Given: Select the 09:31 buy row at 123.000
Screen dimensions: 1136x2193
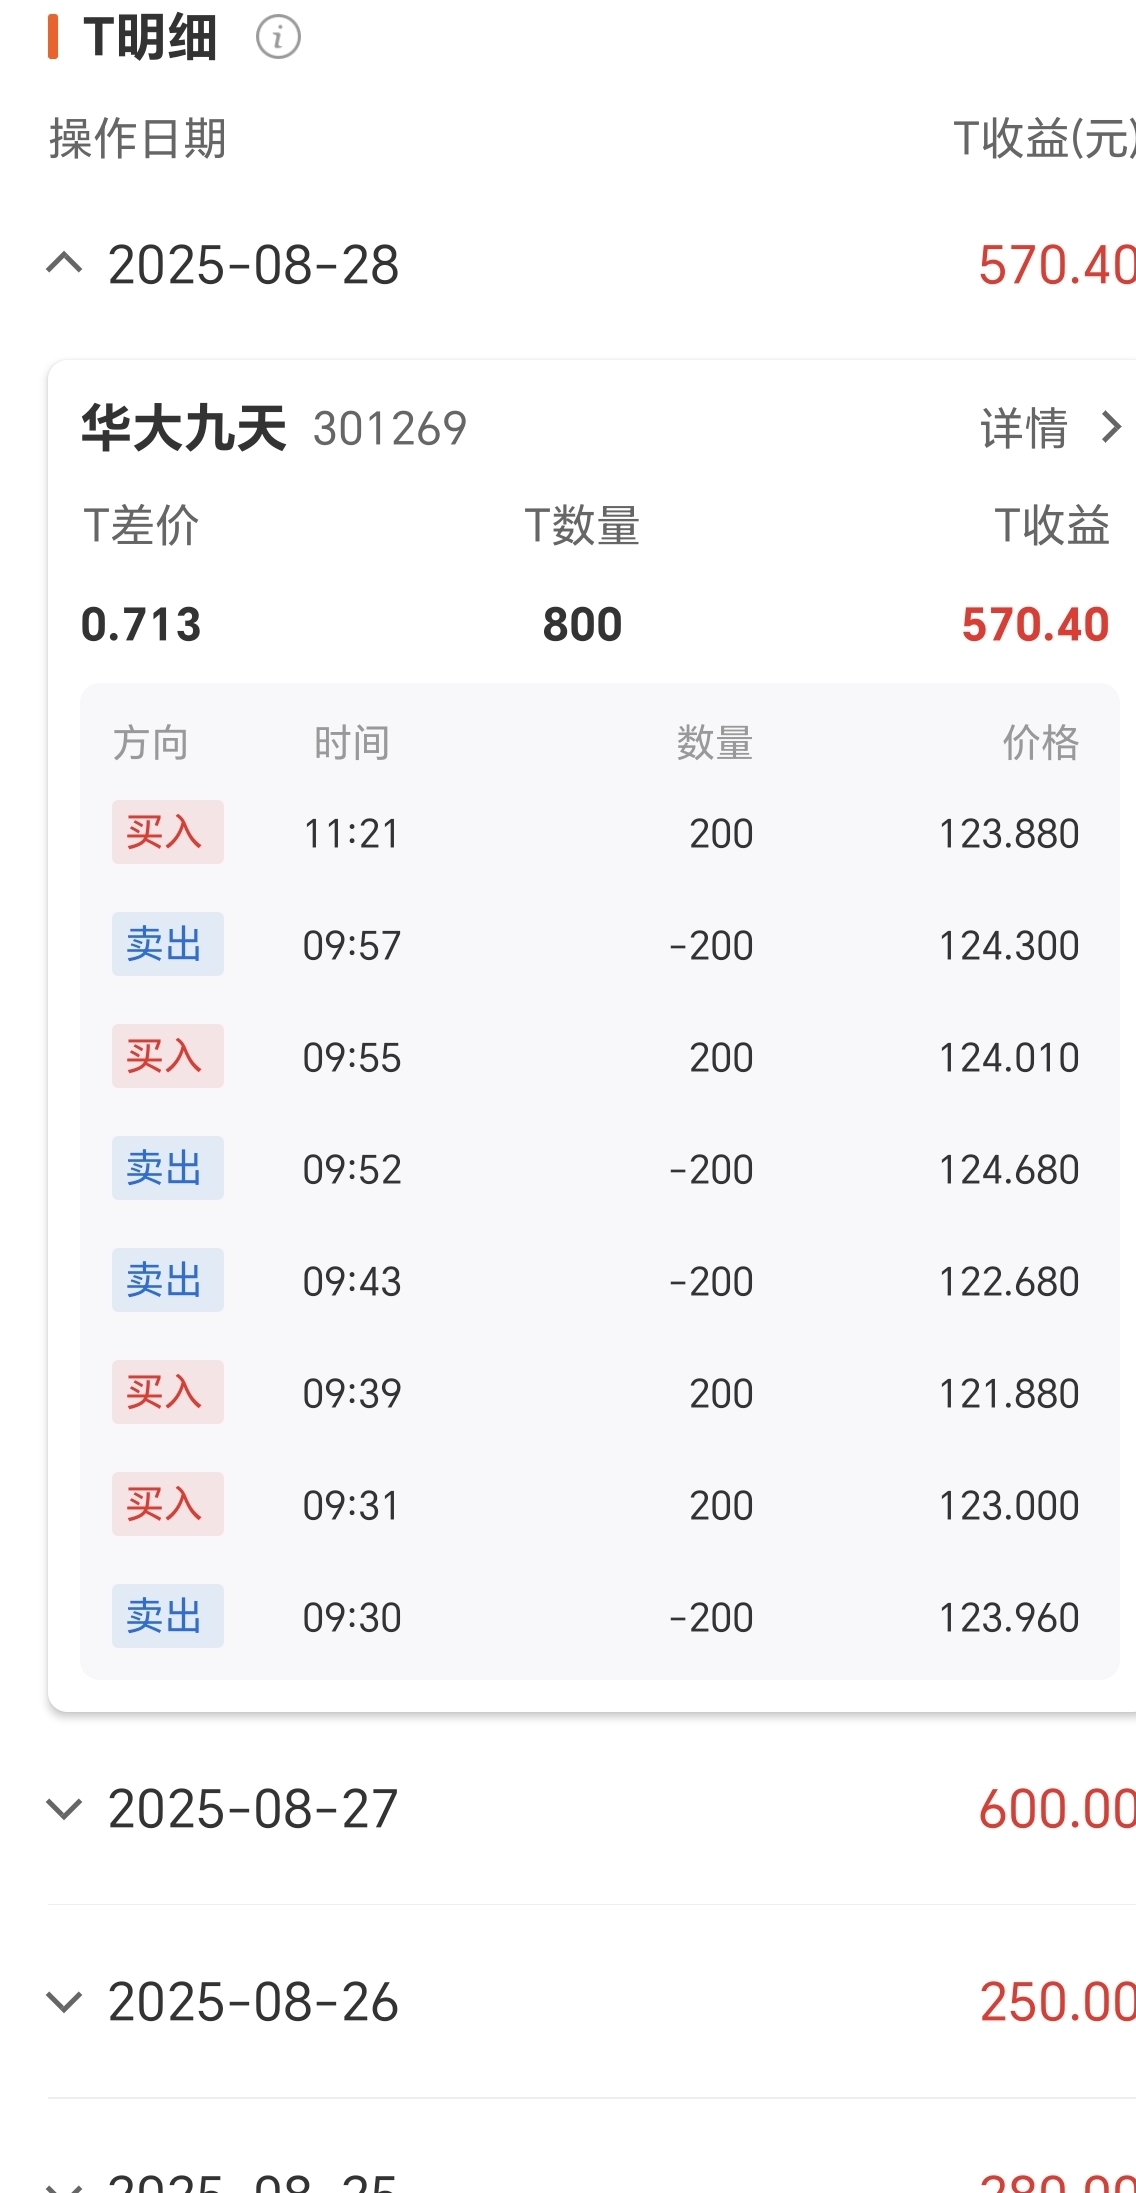Looking at the screenshot, I should click(x=598, y=1504).
